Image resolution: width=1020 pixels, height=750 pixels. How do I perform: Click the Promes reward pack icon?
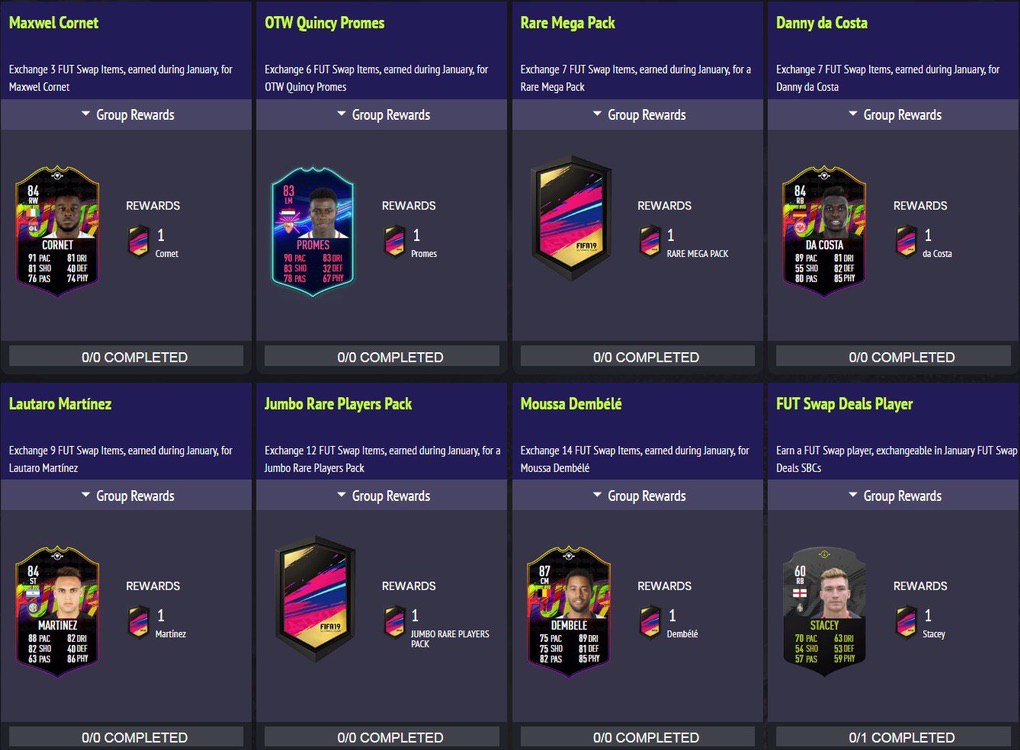click(x=394, y=241)
